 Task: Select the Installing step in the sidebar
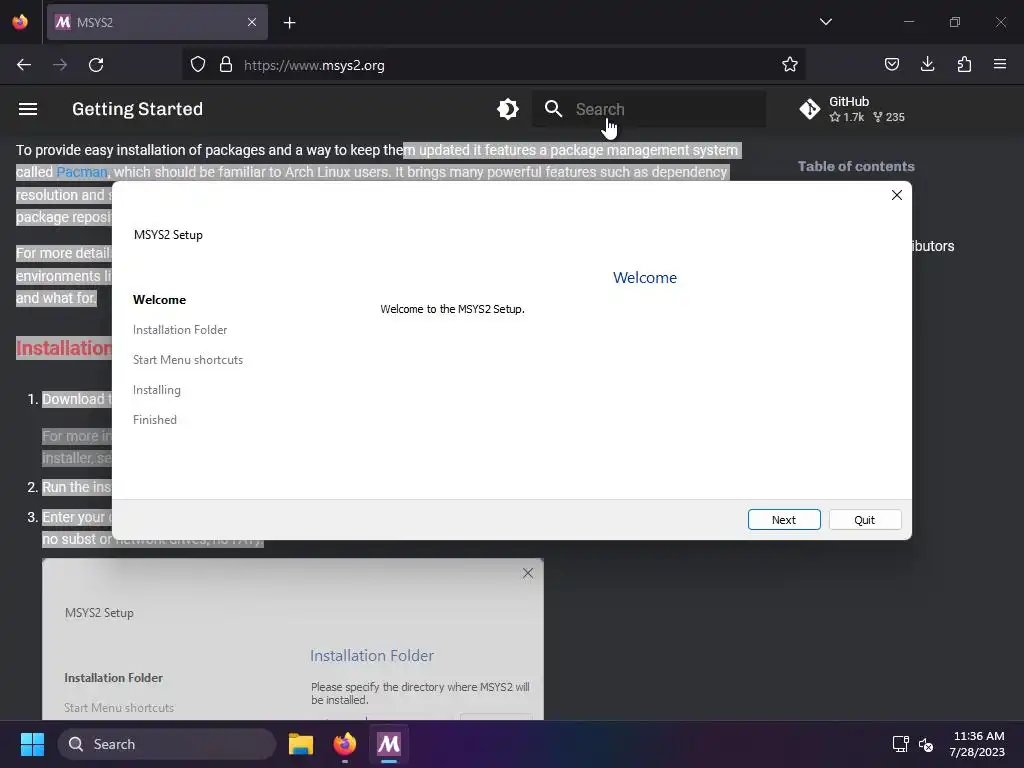pyautogui.click(x=157, y=390)
